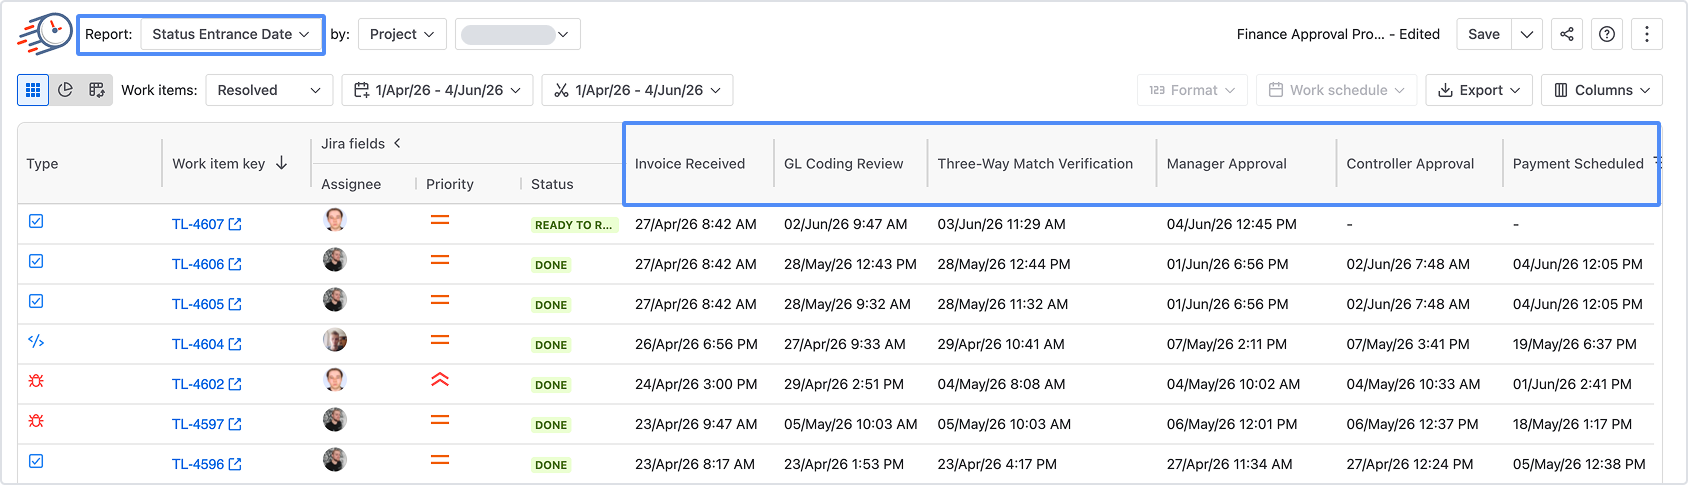Image resolution: width=1688 pixels, height=485 pixels.
Task: Click the Assignee column header
Action: 351,184
